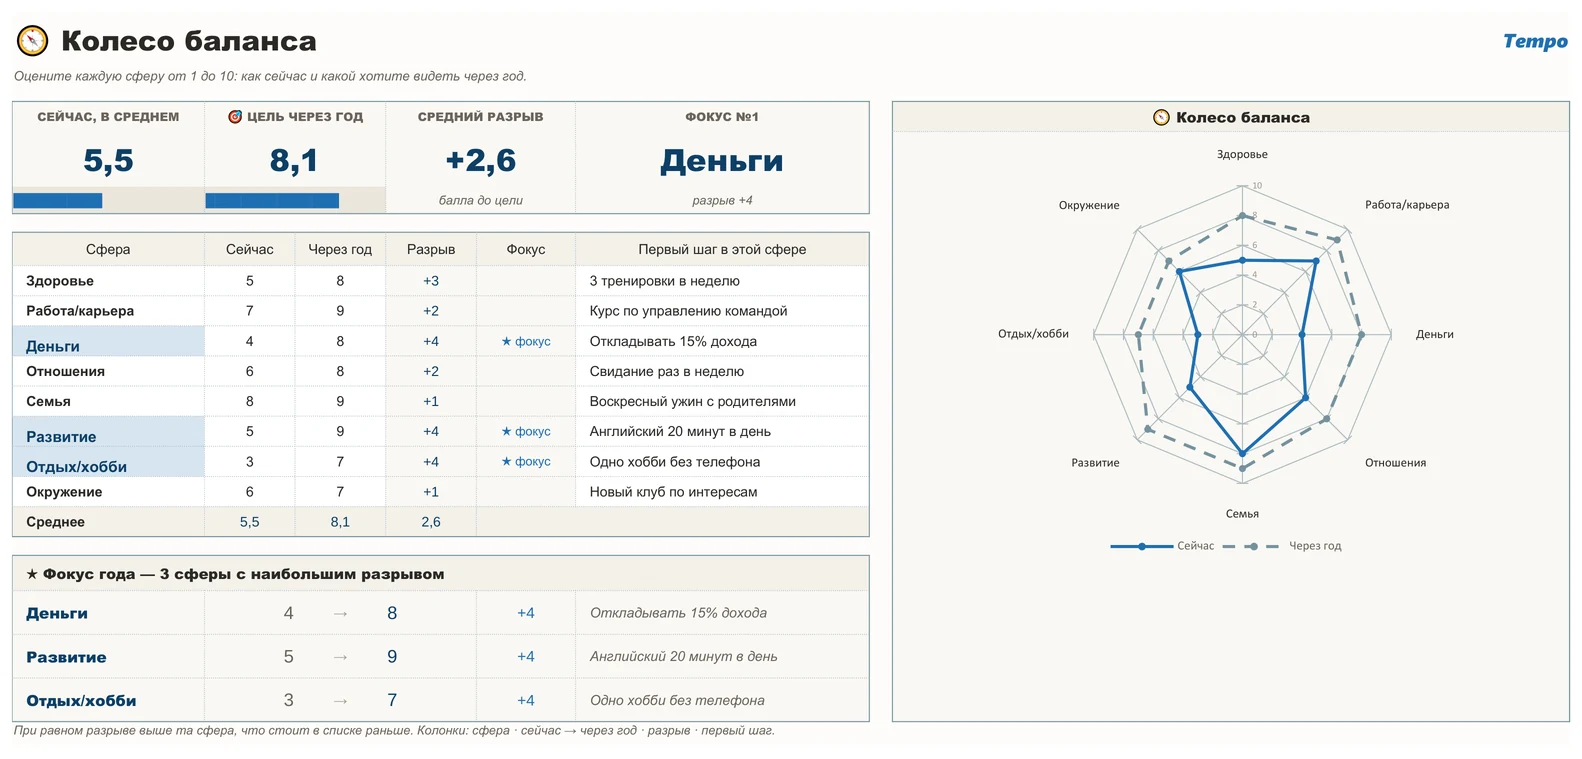The height and width of the screenshot is (759, 1582).
Task: Click the +3 gap value for Здоровье
Action: pyautogui.click(x=431, y=281)
